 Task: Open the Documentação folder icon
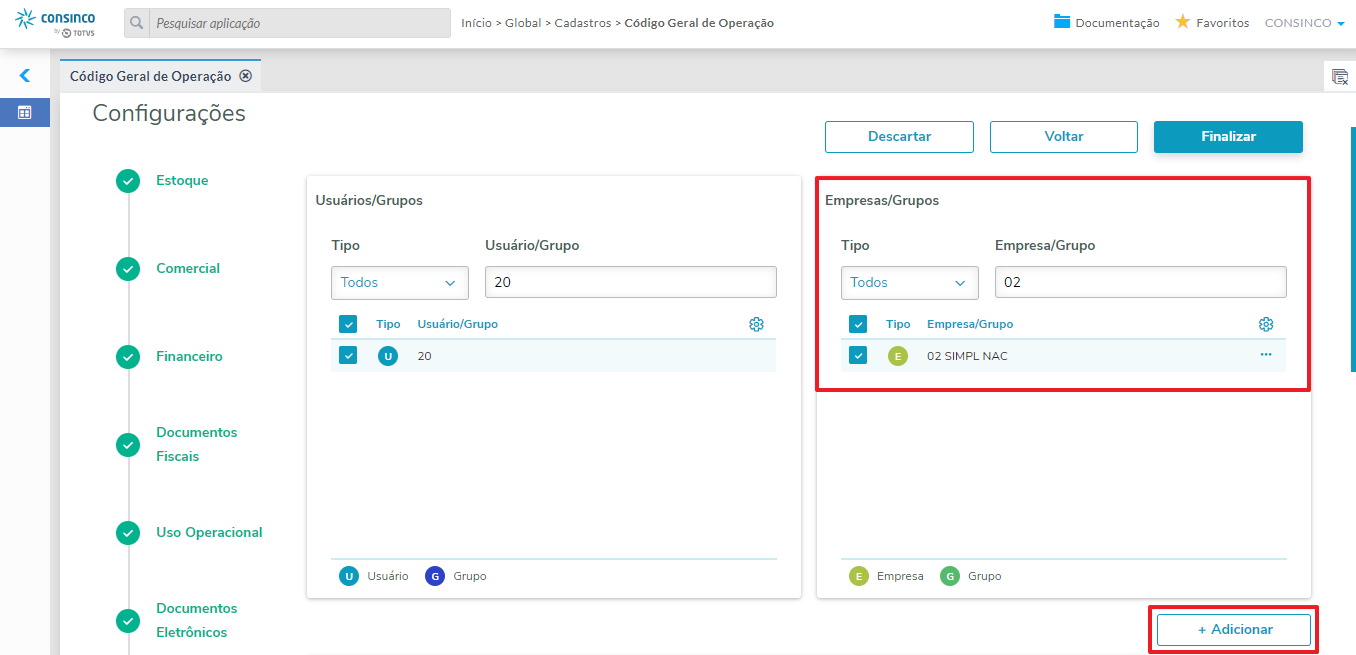[1063, 22]
